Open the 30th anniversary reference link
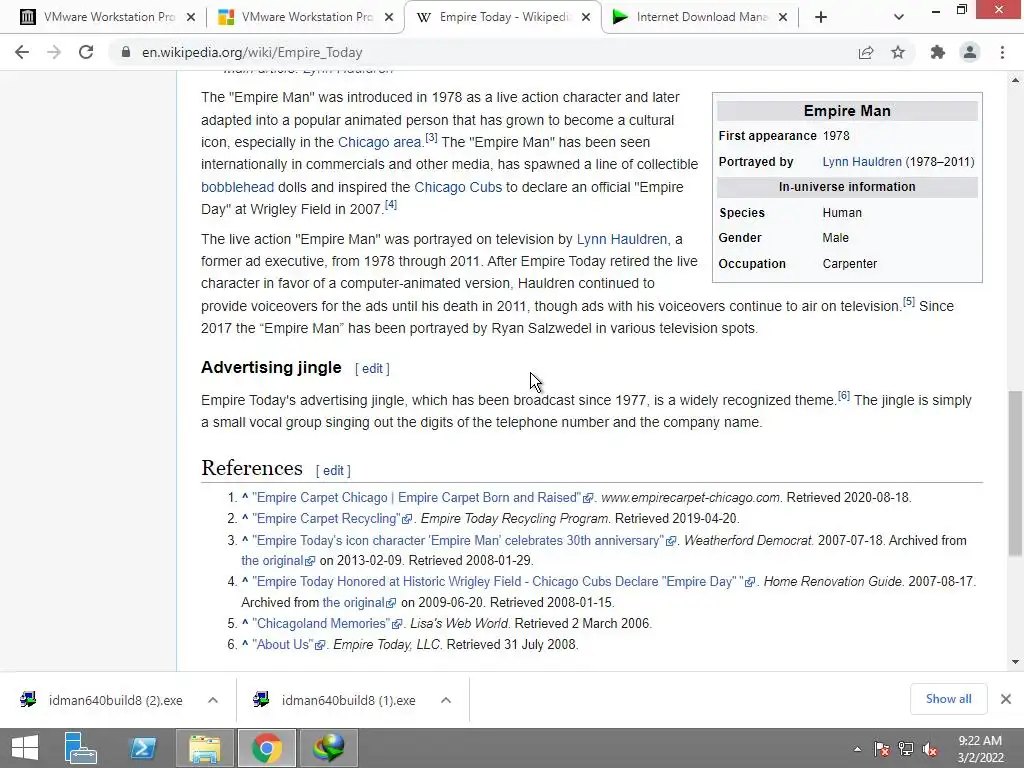 coord(458,541)
